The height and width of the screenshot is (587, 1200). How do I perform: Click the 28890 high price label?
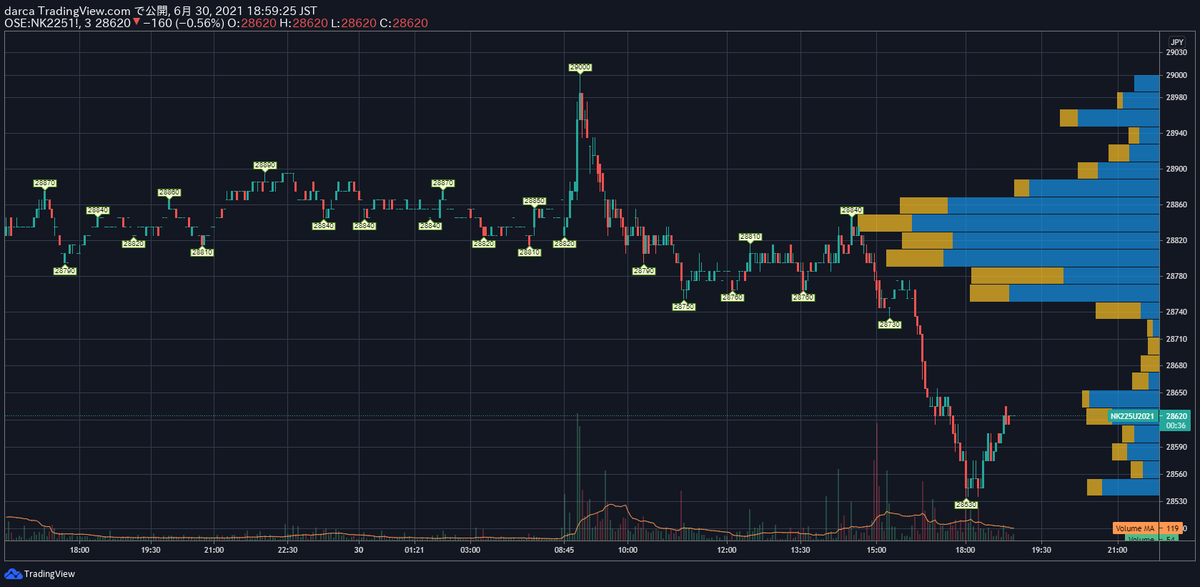(x=265, y=165)
